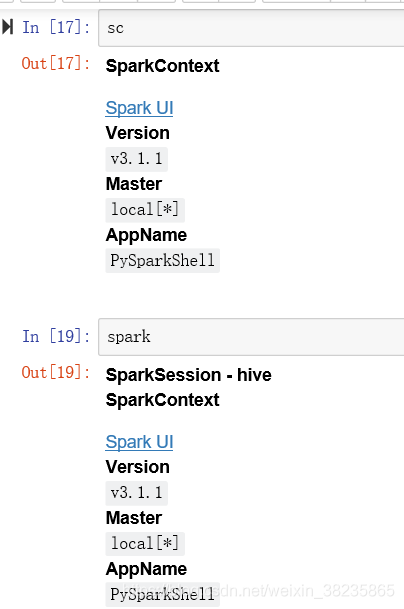This screenshot has width=404, height=609.
Task: Click the v3.1.1 version badge in Out[19]
Action: coord(136,493)
